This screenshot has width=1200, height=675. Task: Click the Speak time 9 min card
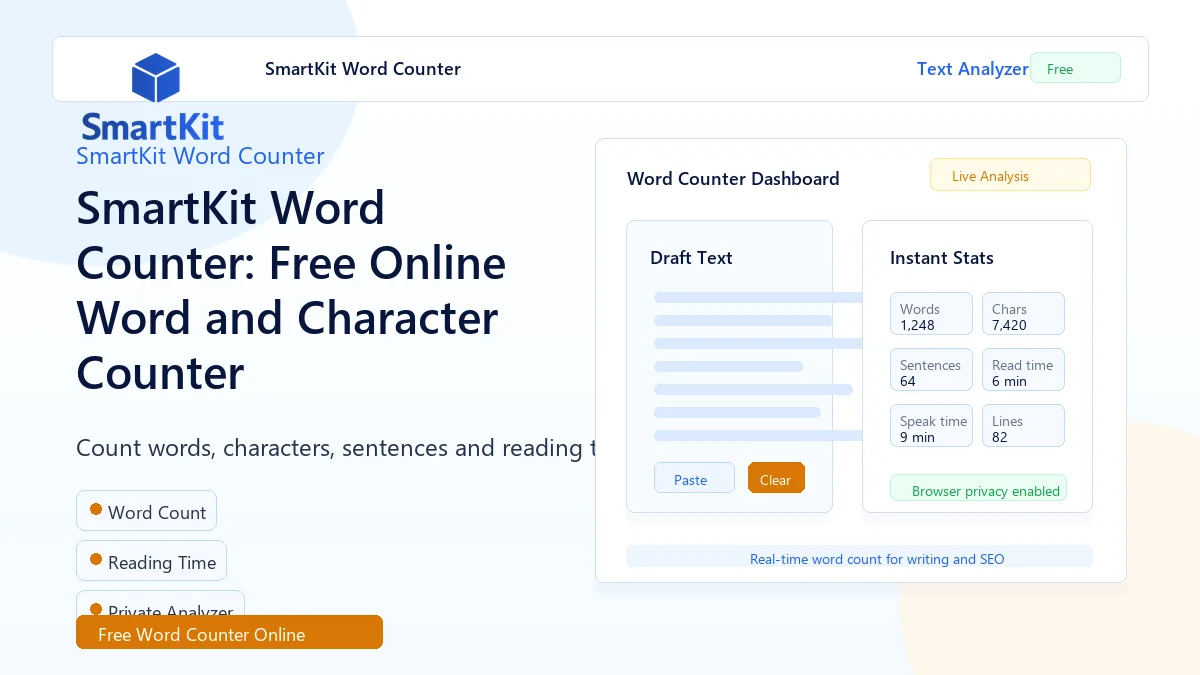pos(931,426)
